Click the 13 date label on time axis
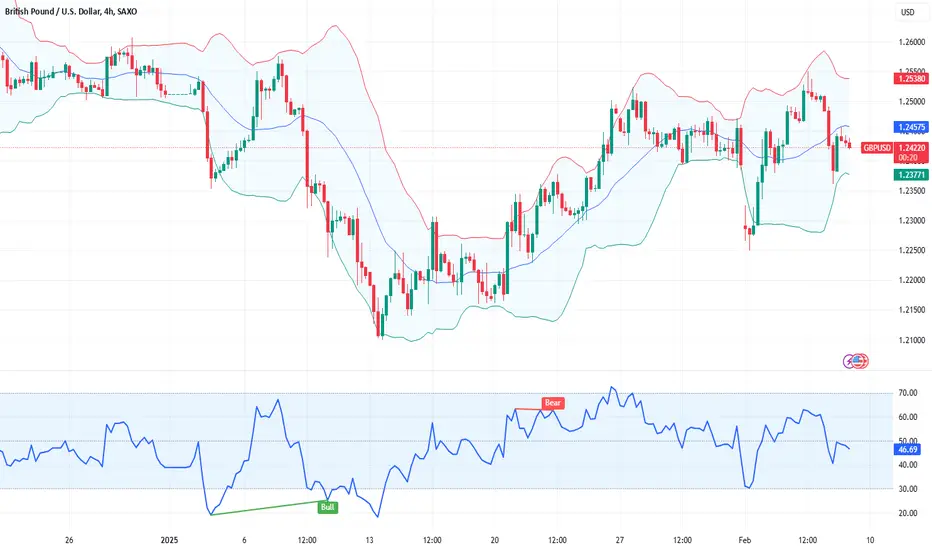Screen dimensions: 932x550 (x=369, y=540)
